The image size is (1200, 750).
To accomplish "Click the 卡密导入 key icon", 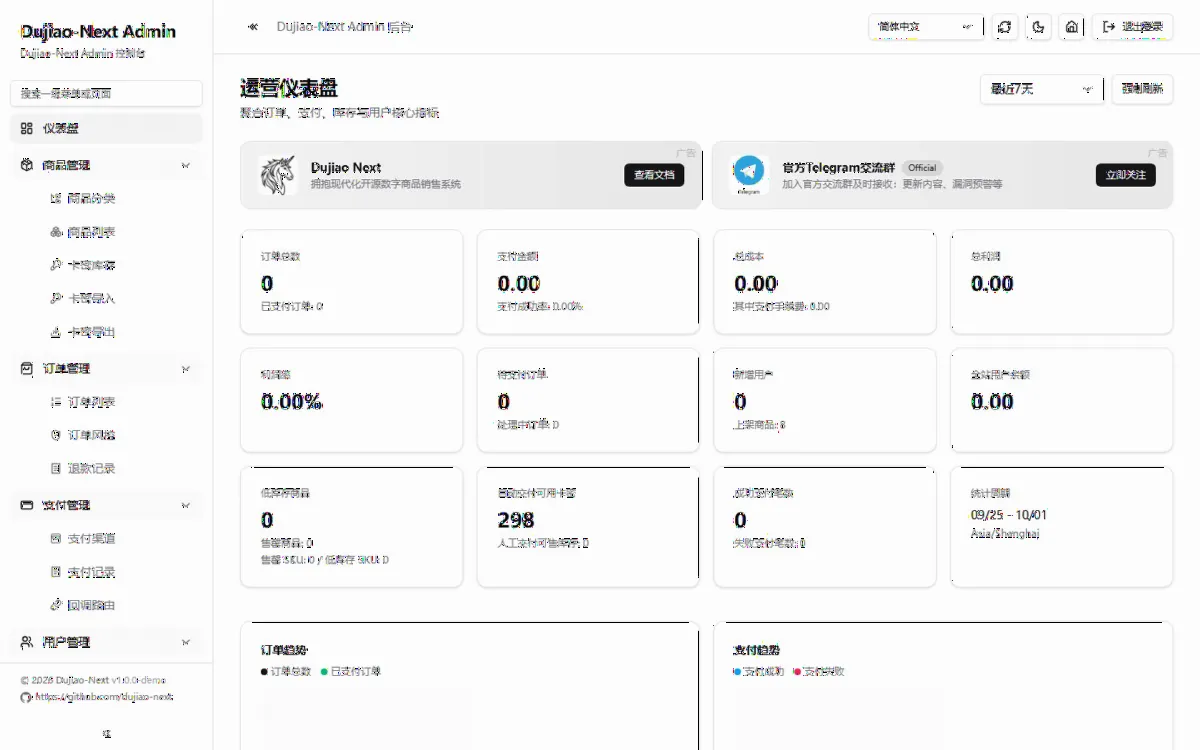I will 56,298.
